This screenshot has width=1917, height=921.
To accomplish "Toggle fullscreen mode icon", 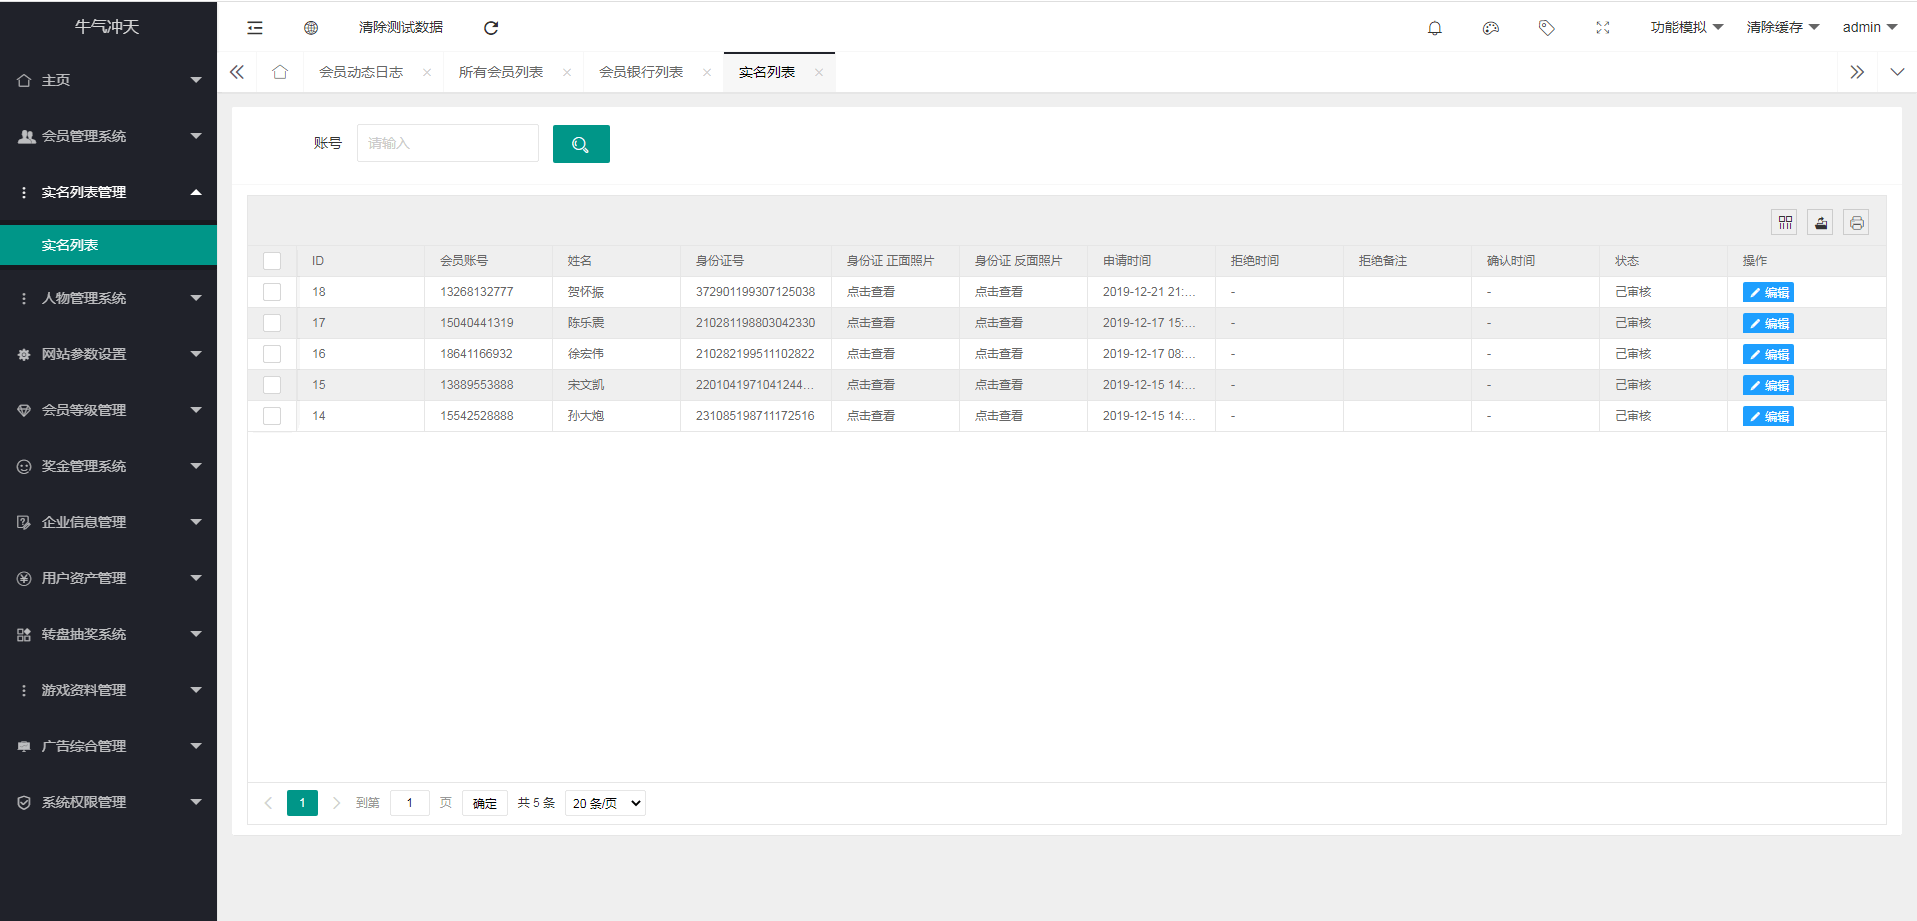I will pos(1602,28).
